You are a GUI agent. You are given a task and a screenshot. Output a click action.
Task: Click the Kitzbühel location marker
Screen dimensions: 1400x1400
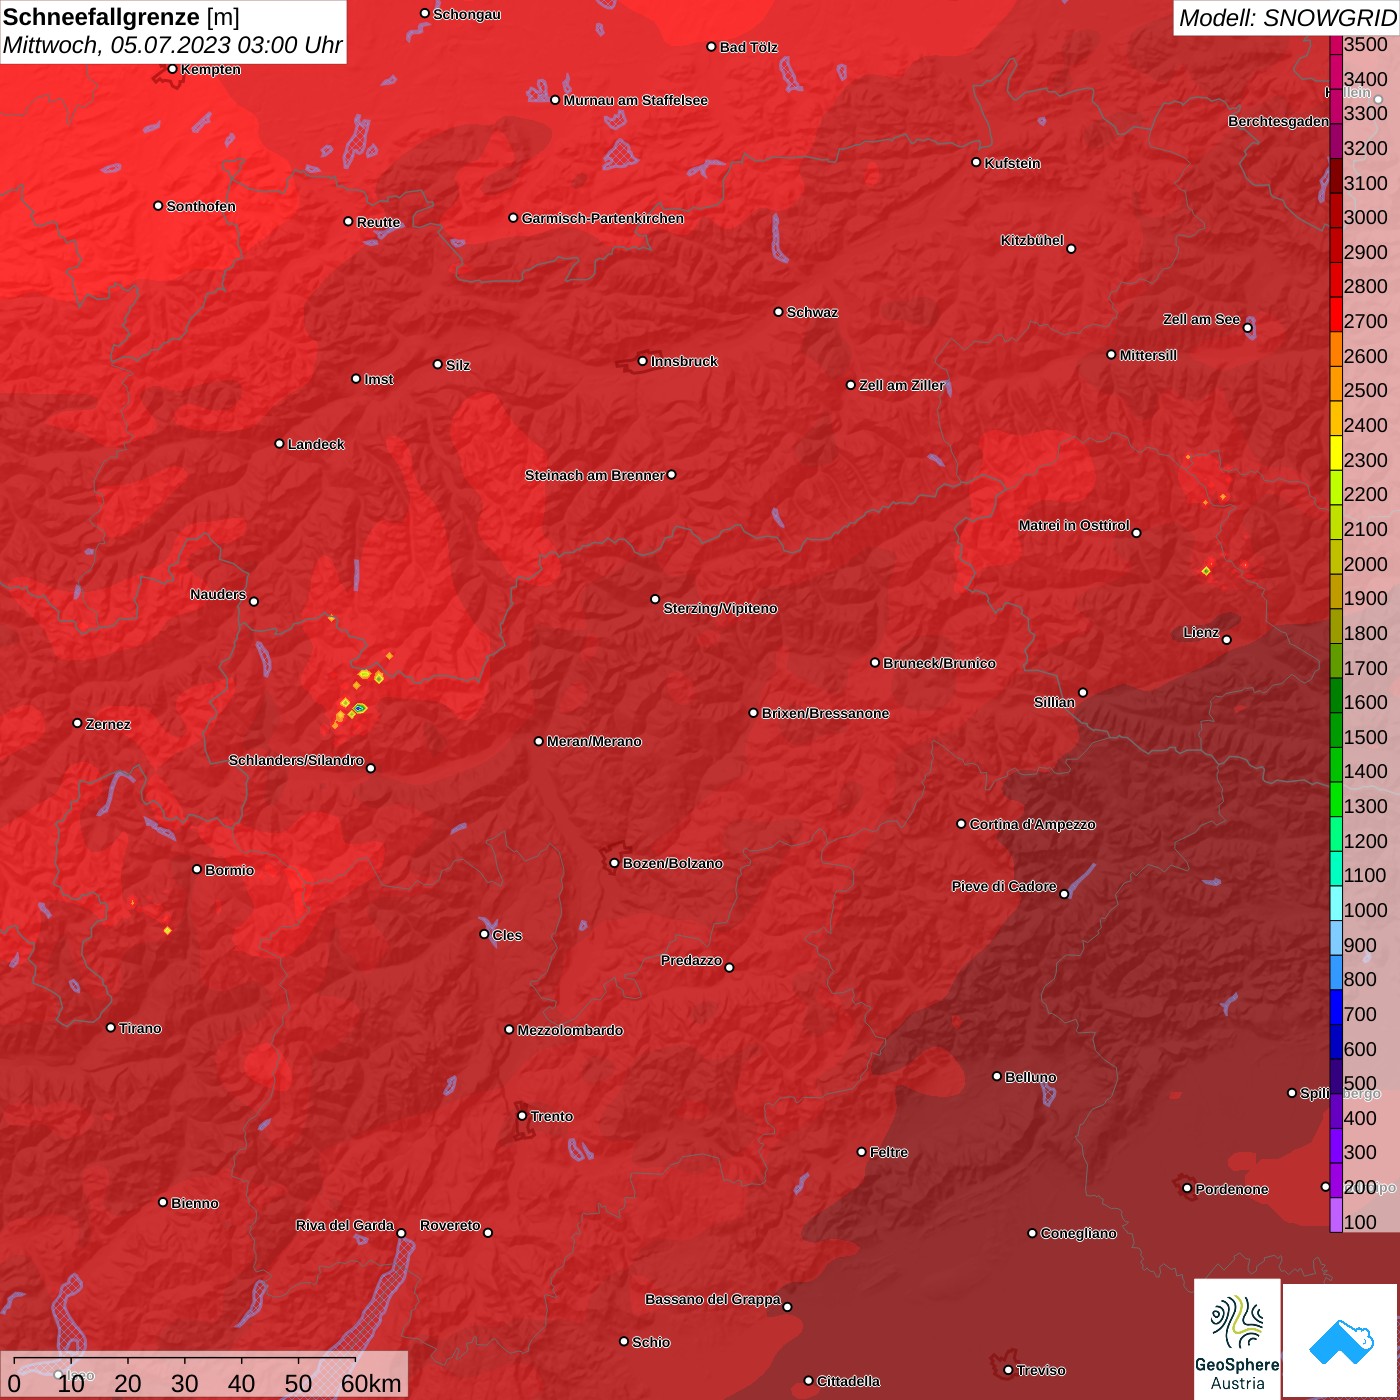(1071, 248)
